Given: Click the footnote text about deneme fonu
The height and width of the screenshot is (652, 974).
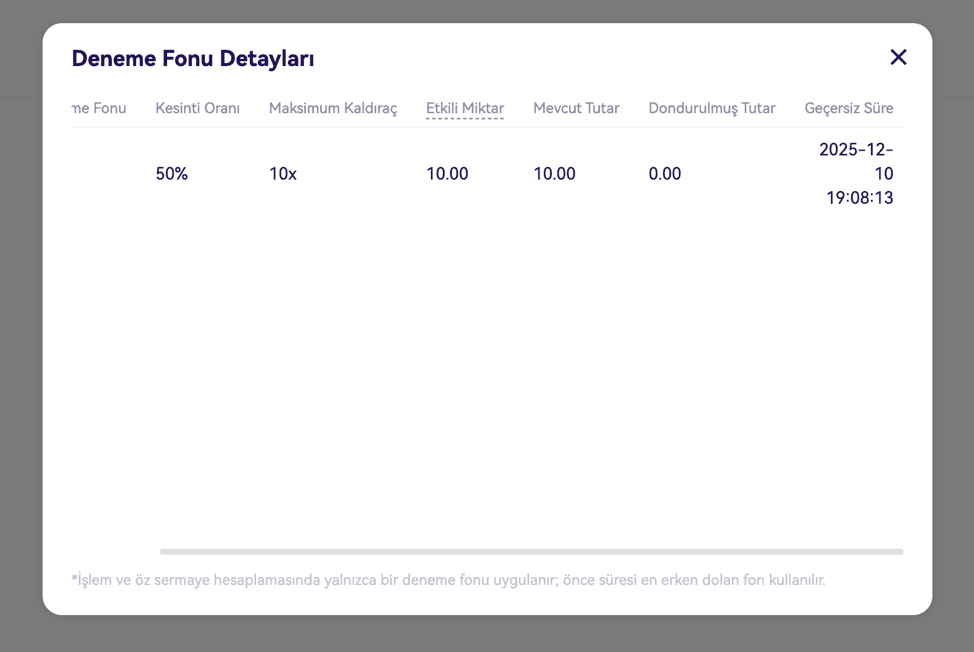Looking at the screenshot, I should click(448, 580).
